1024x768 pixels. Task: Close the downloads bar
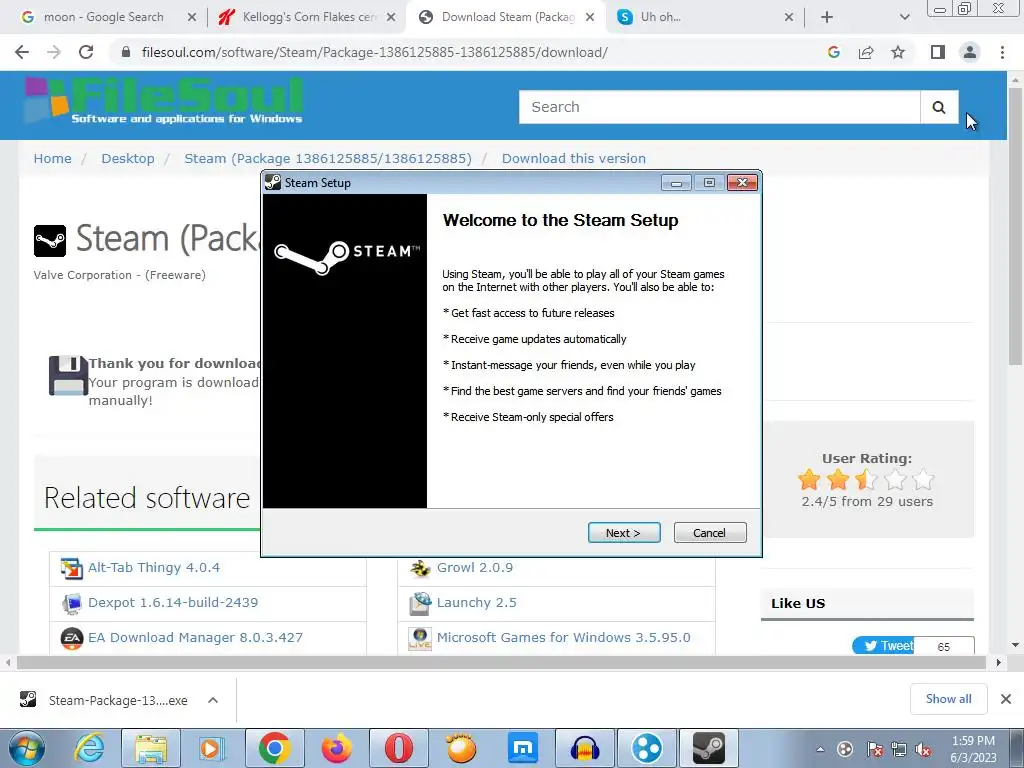tap(1006, 699)
